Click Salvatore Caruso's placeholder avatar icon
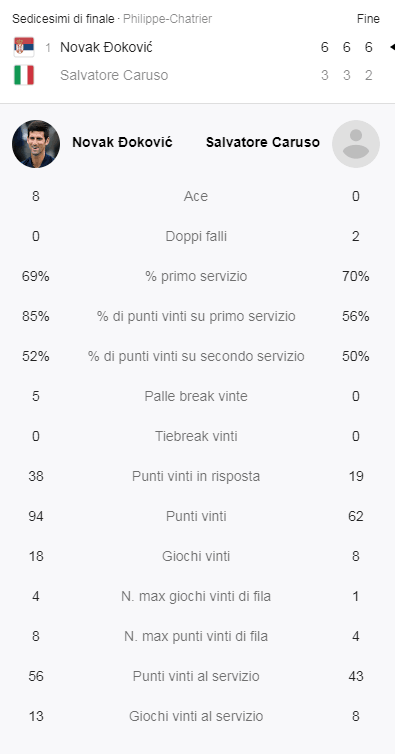395x754 pixels. pyautogui.click(x=356, y=144)
